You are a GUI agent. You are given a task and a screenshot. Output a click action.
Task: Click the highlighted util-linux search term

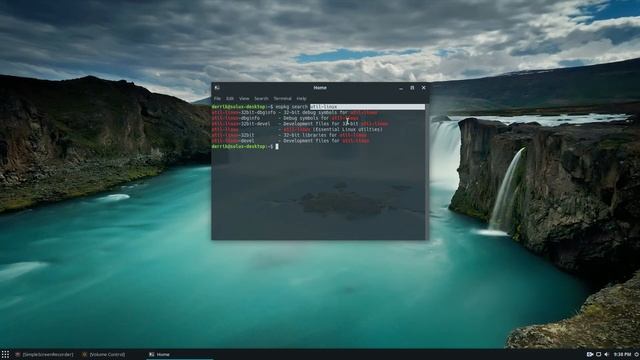324,107
